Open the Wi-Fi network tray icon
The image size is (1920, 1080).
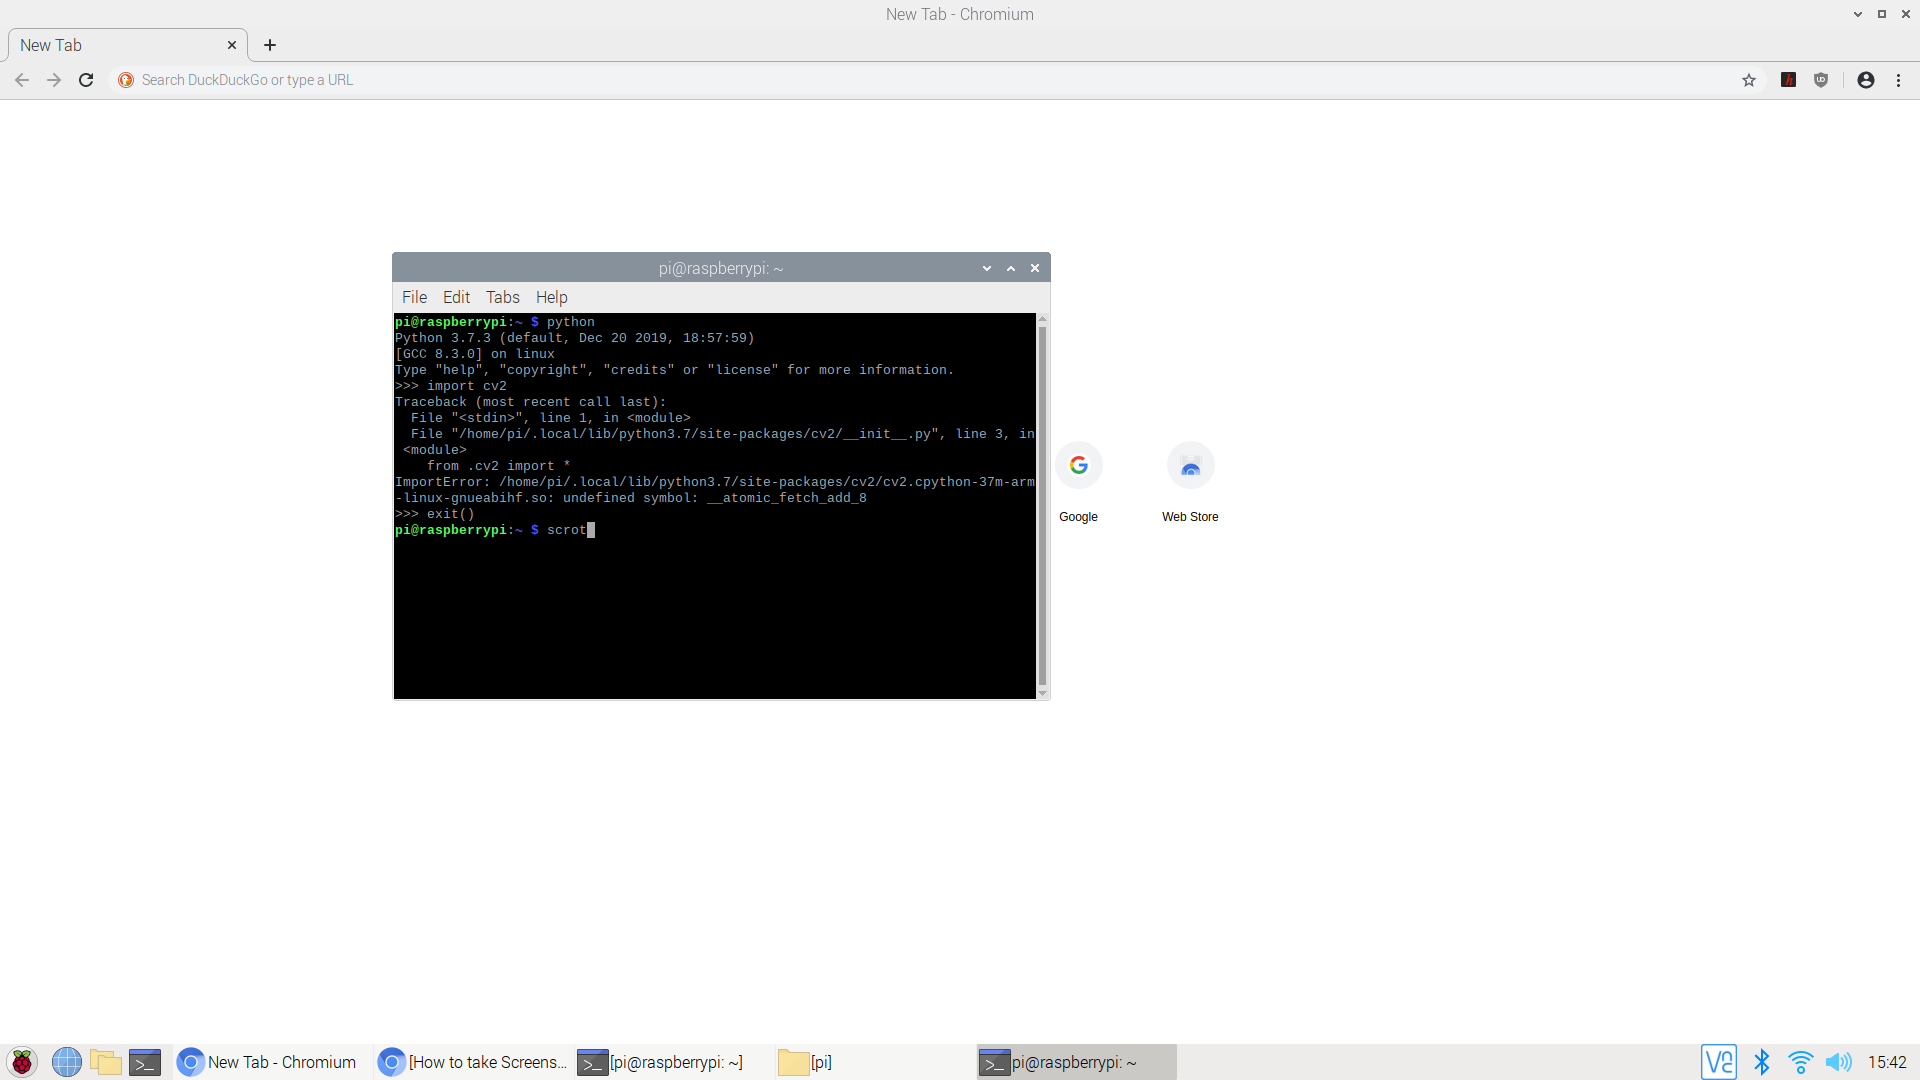point(1801,1062)
